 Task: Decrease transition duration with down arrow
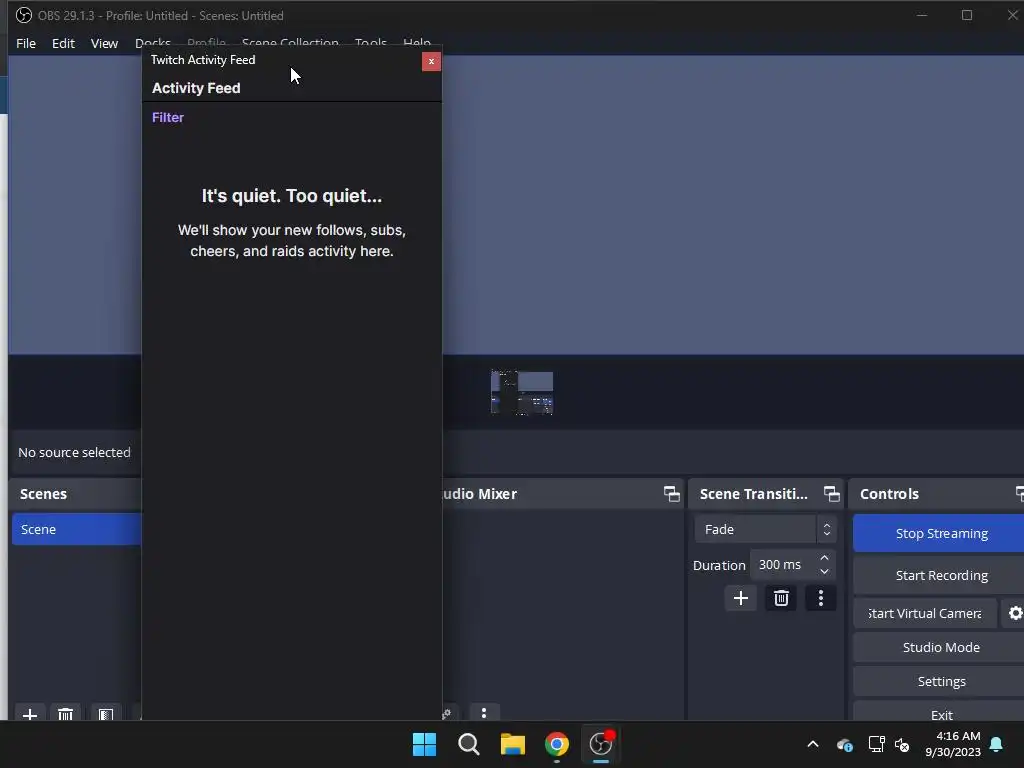pos(824,571)
